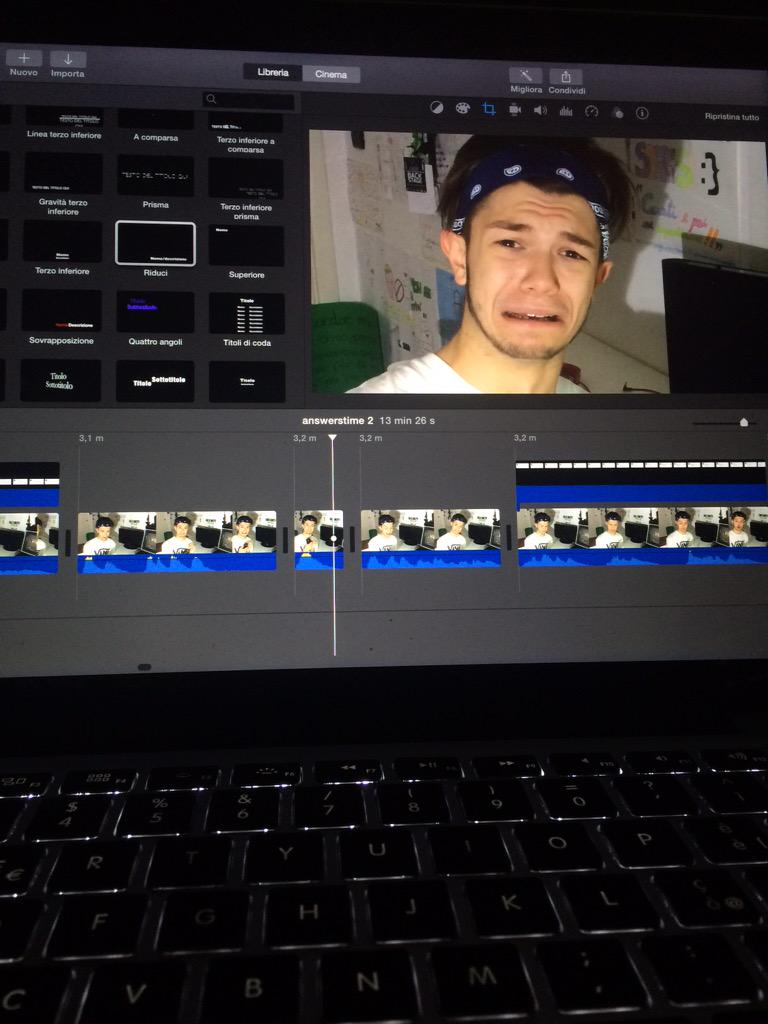Select the Terzo inferiore a comparsa title
This screenshot has height=1024, width=768.
(x=246, y=122)
